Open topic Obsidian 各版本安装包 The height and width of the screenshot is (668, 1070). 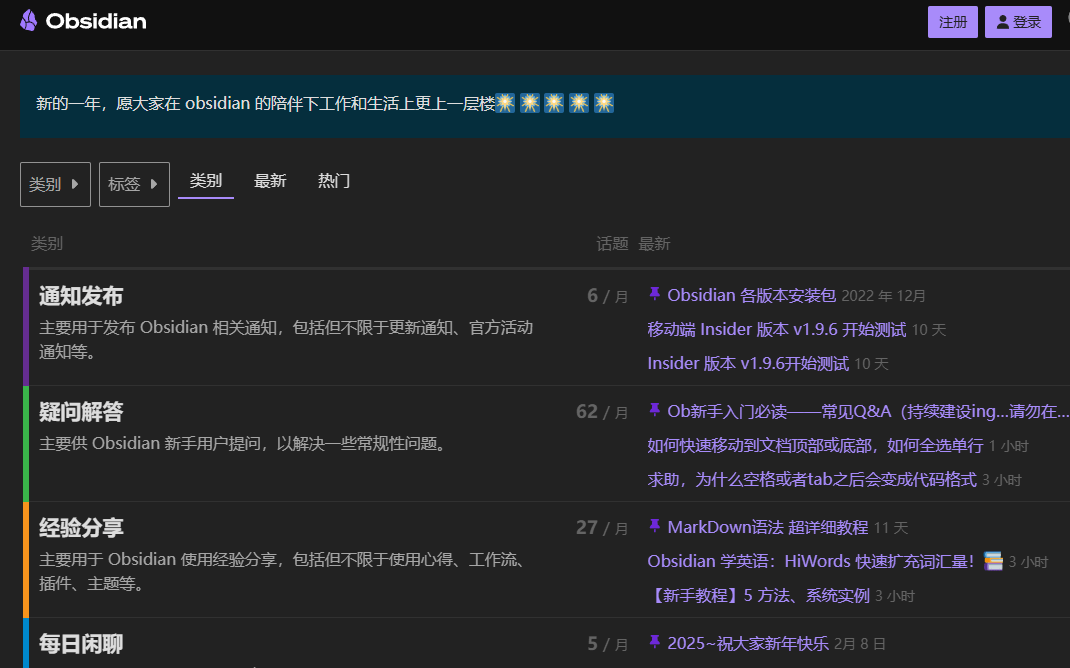click(x=751, y=295)
